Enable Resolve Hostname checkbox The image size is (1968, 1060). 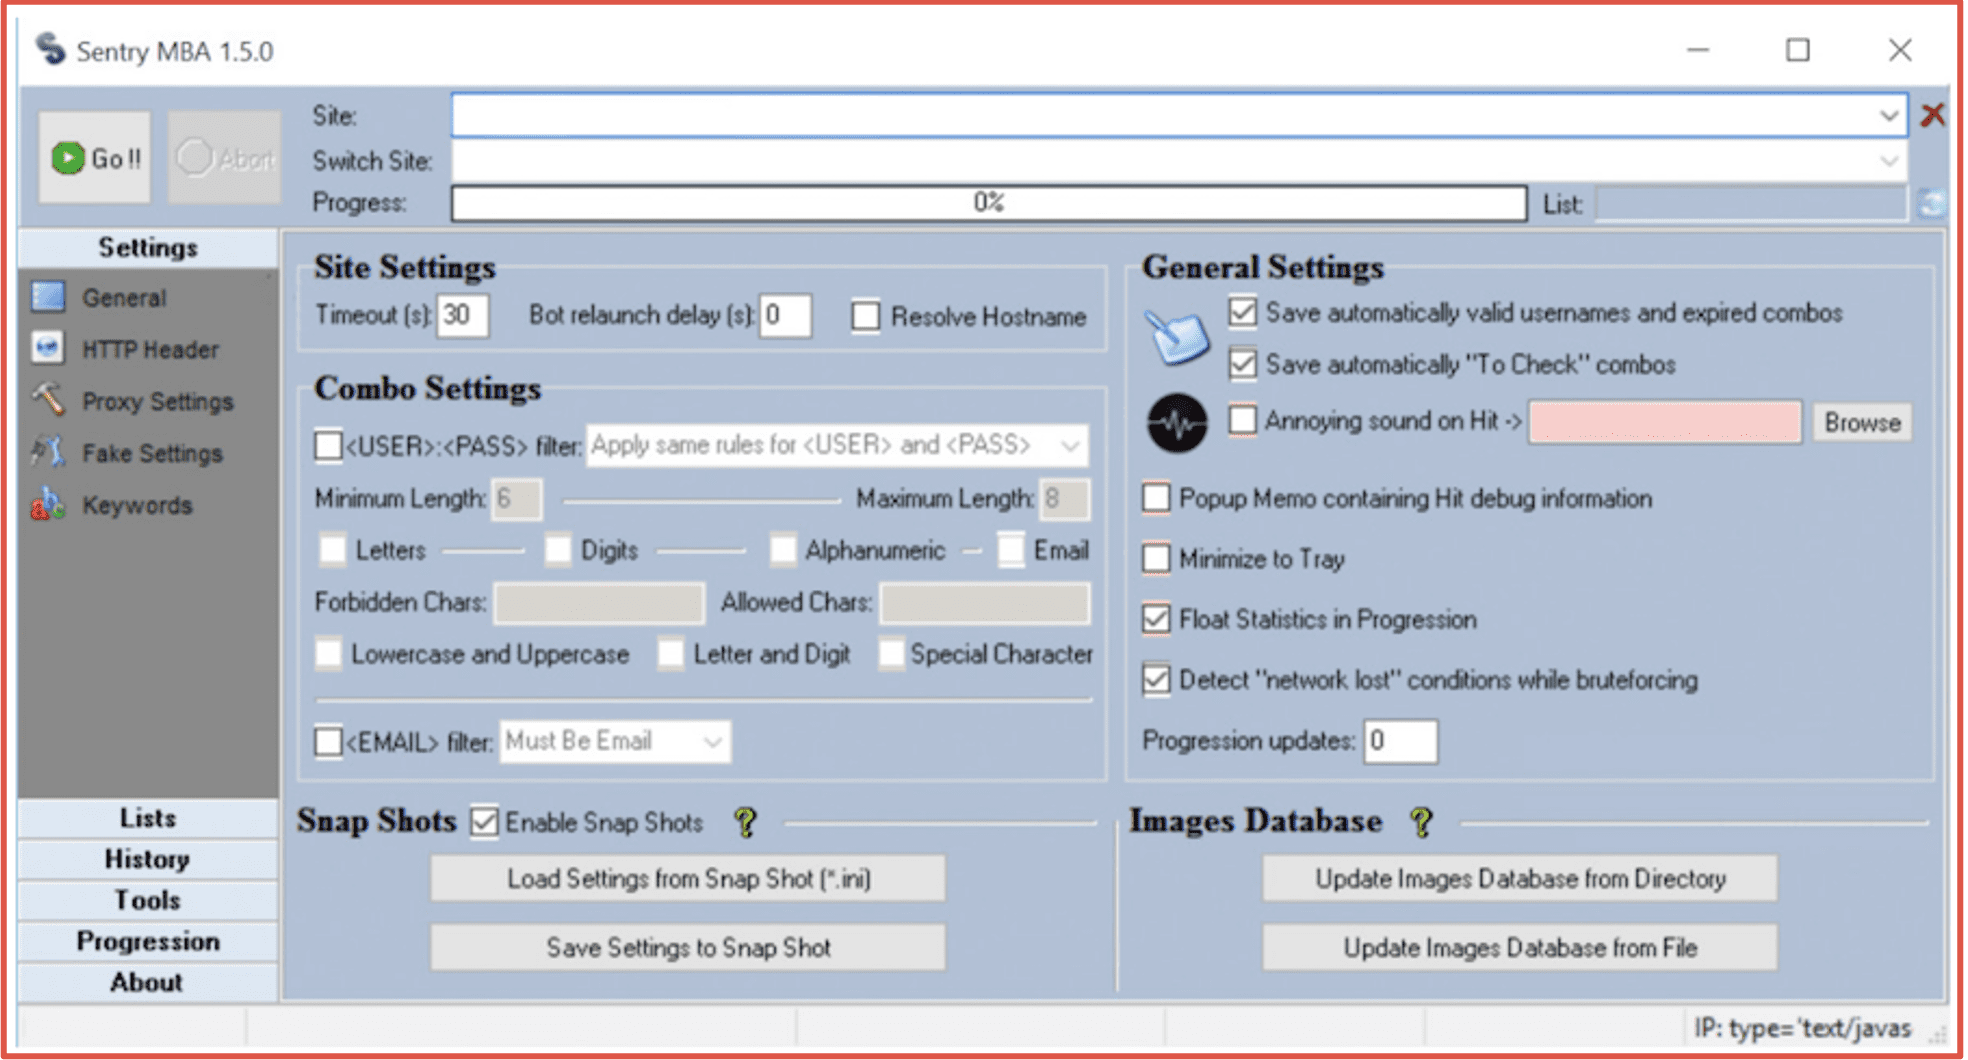[x=866, y=316]
